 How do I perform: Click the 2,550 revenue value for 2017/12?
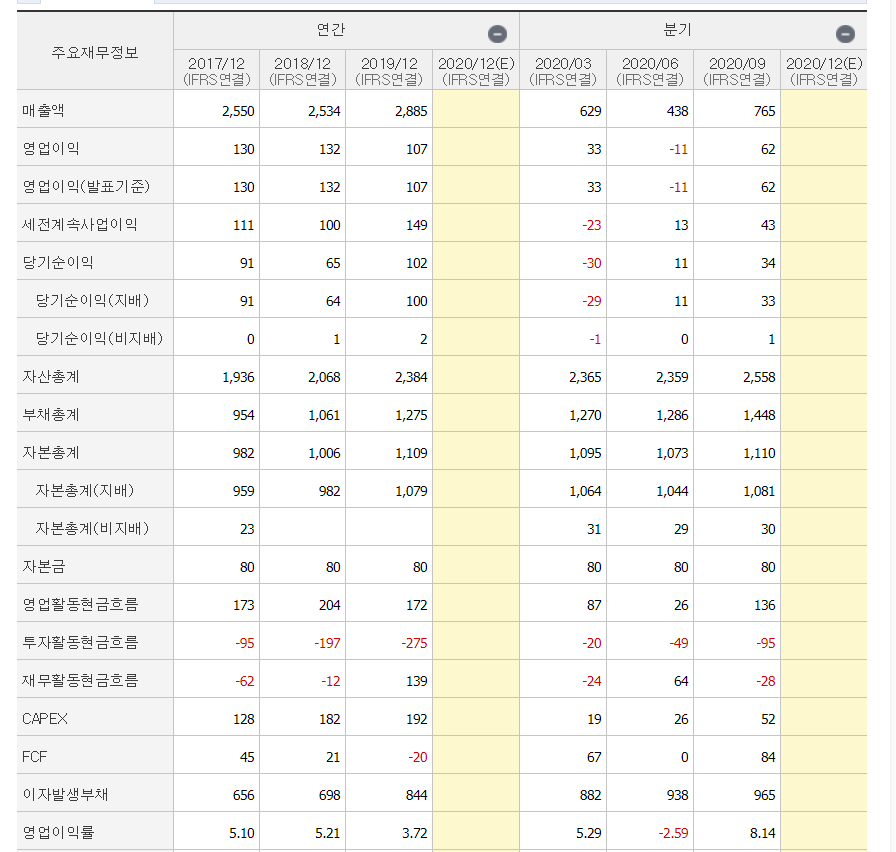(238, 111)
